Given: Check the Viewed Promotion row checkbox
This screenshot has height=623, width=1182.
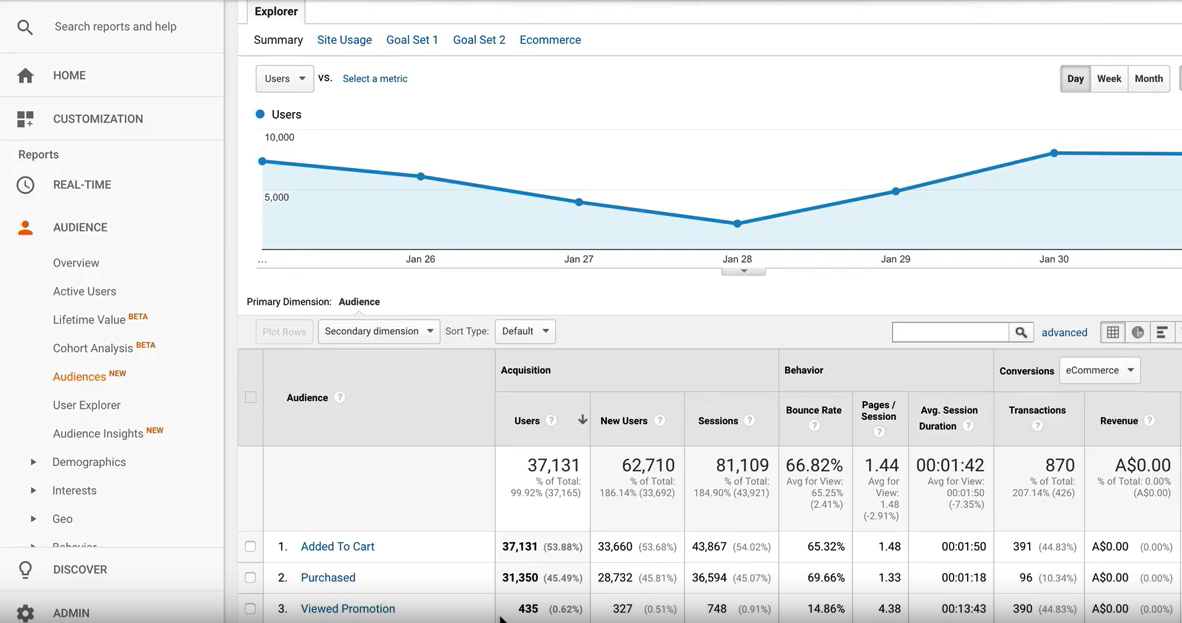Looking at the screenshot, I should point(250,609).
